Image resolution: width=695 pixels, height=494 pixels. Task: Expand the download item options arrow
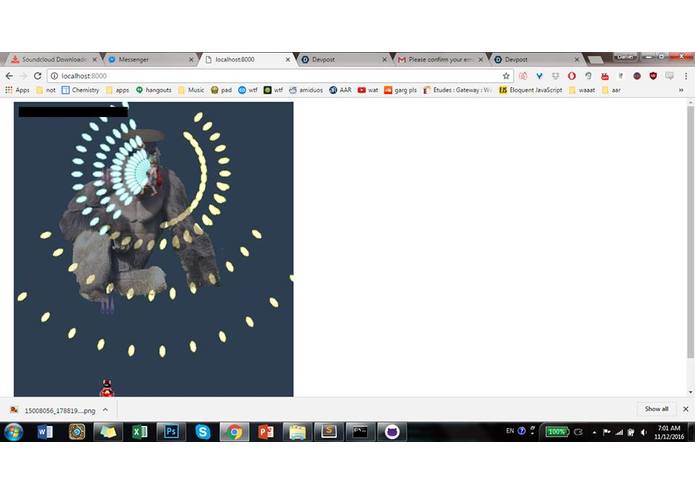click(x=105, y=410)
